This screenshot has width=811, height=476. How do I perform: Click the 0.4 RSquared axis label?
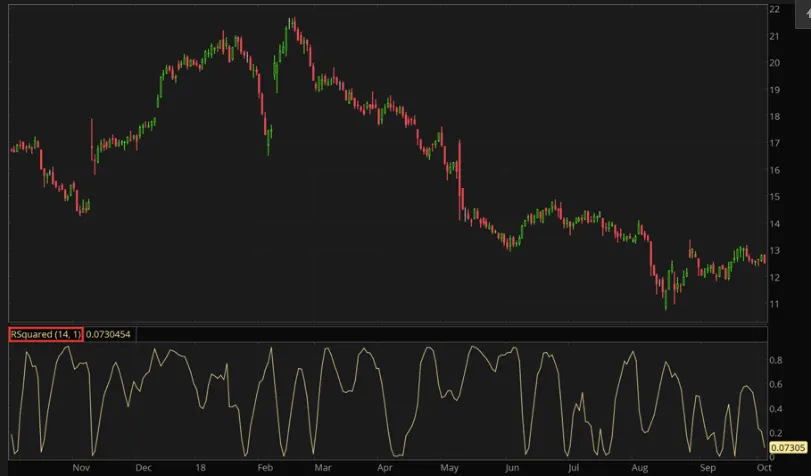pyautogui.click(x=776, y=409)
